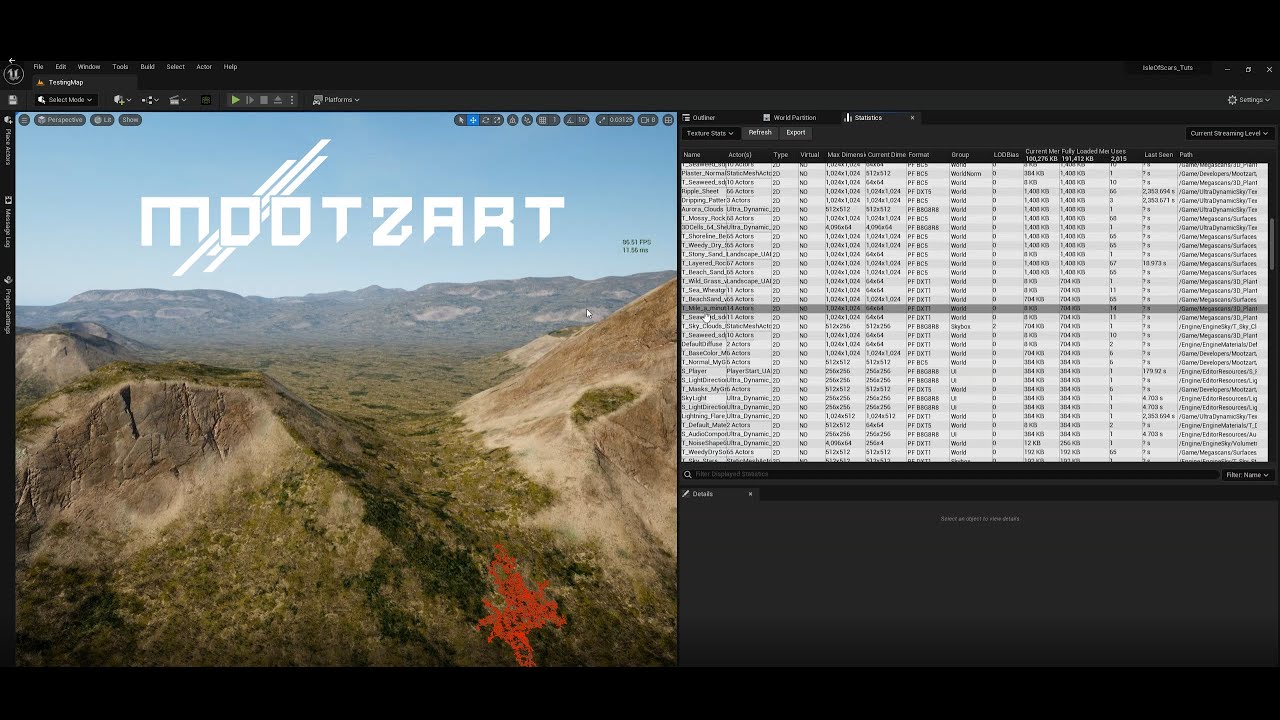Open the Show flags menu

[131, 120]
